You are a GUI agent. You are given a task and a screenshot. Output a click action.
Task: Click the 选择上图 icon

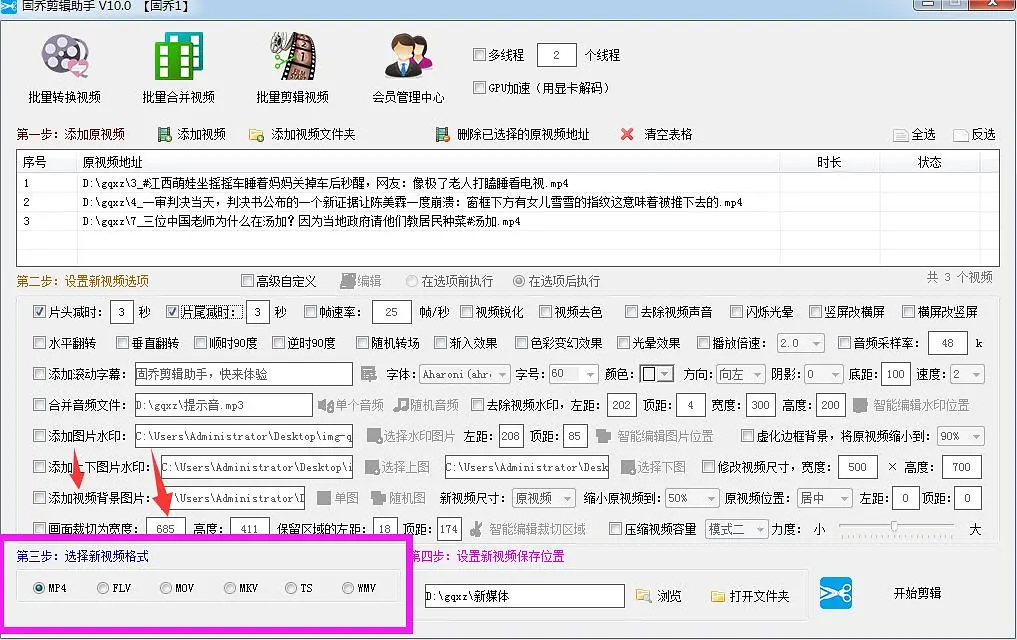[x=372, y=467]
